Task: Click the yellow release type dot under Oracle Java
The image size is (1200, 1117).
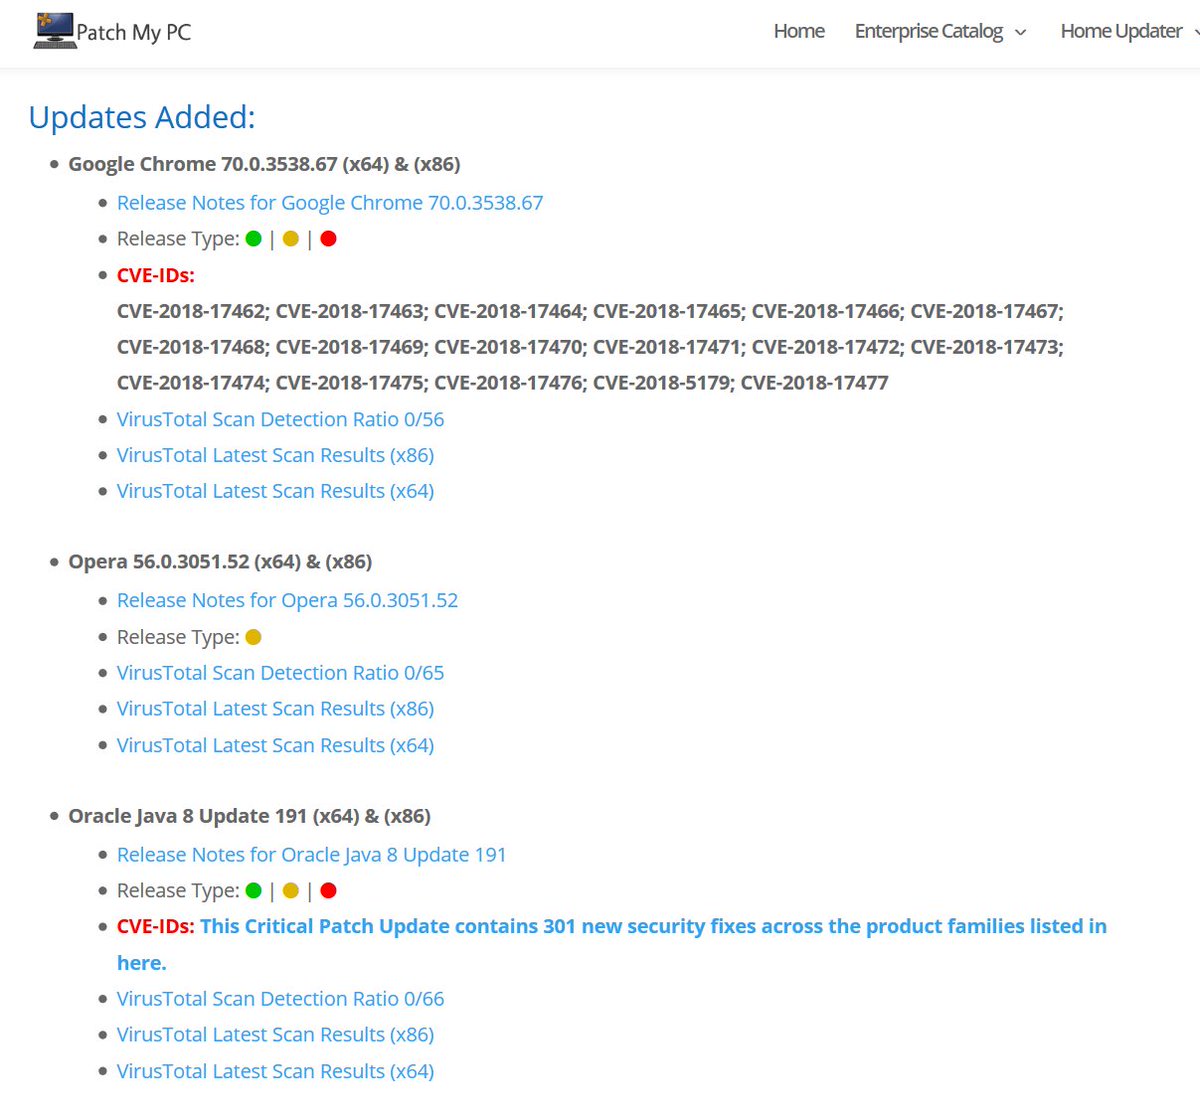Action: (x=291, y=891)
